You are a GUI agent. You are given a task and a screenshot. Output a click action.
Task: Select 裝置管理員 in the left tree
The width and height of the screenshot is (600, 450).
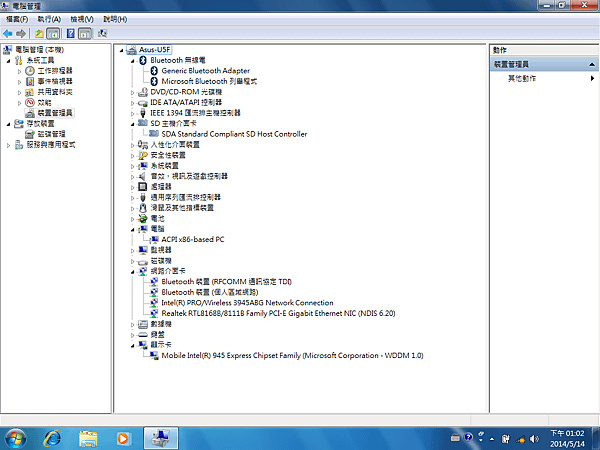pyautogui.click(x=55, y=113)
